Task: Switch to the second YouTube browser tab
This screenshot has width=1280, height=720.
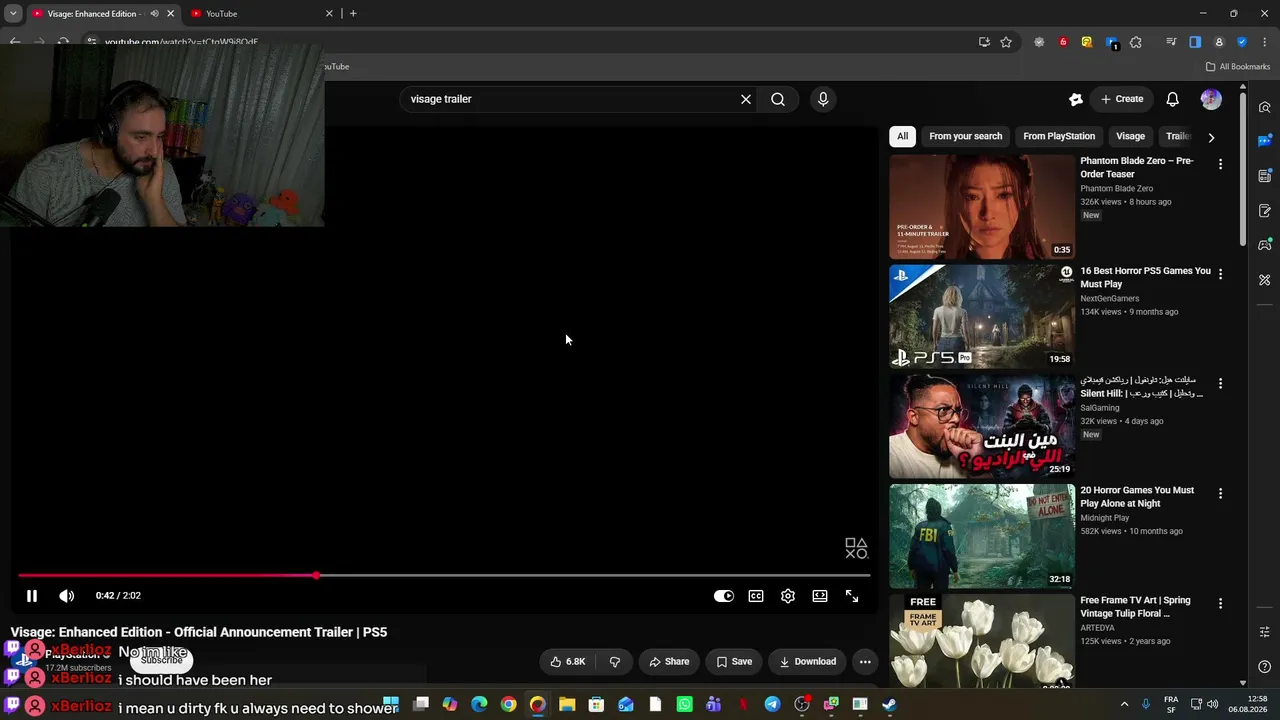Action: 261,14
